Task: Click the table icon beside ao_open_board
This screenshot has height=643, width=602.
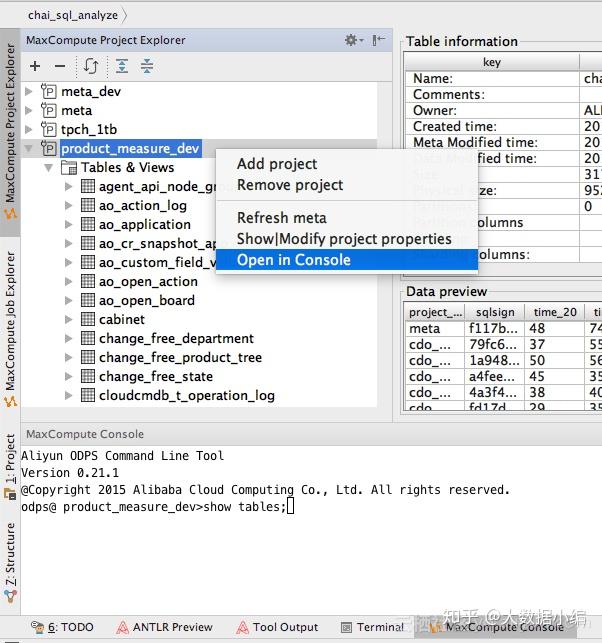Action: pyautogui.click(x=87, y=300)
